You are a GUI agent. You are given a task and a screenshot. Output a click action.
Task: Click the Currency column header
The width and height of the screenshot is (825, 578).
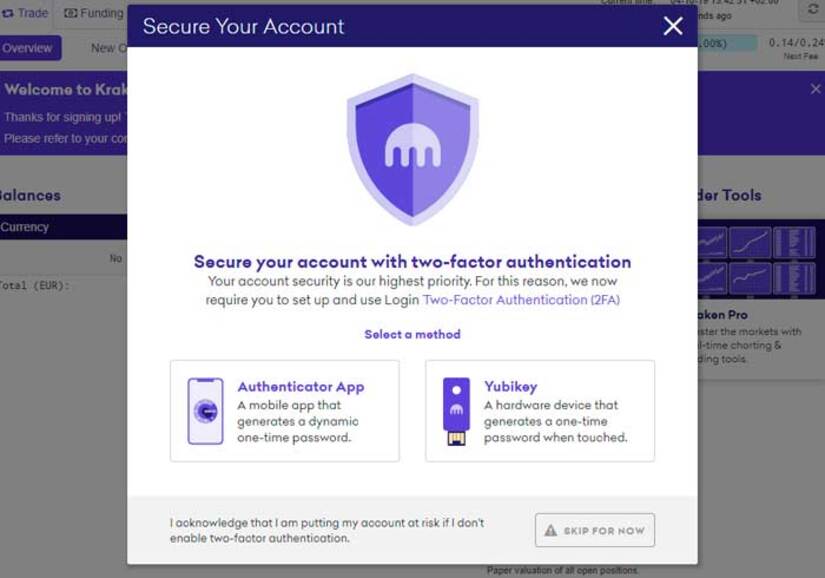pyautogui.click(x=24, y=227)
